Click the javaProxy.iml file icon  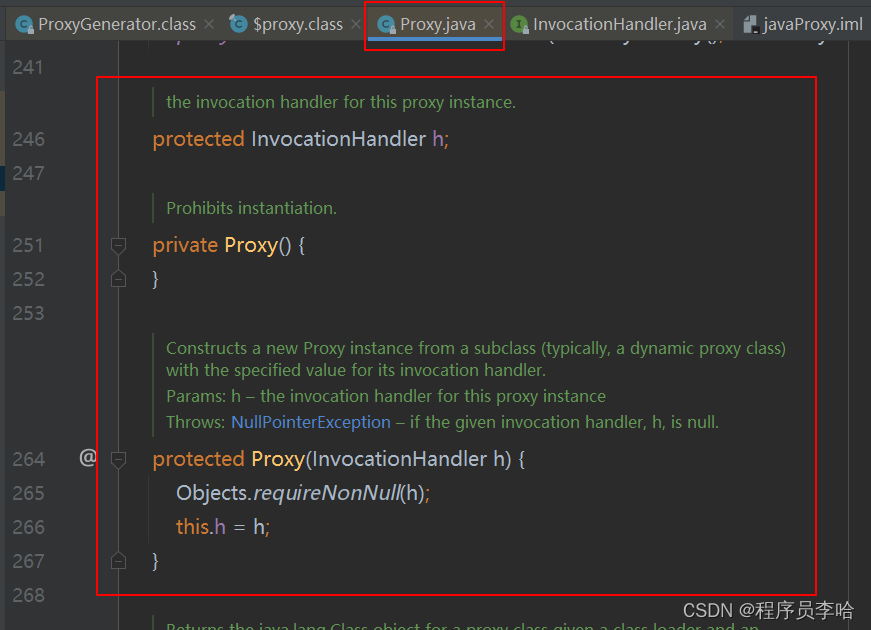751,24
